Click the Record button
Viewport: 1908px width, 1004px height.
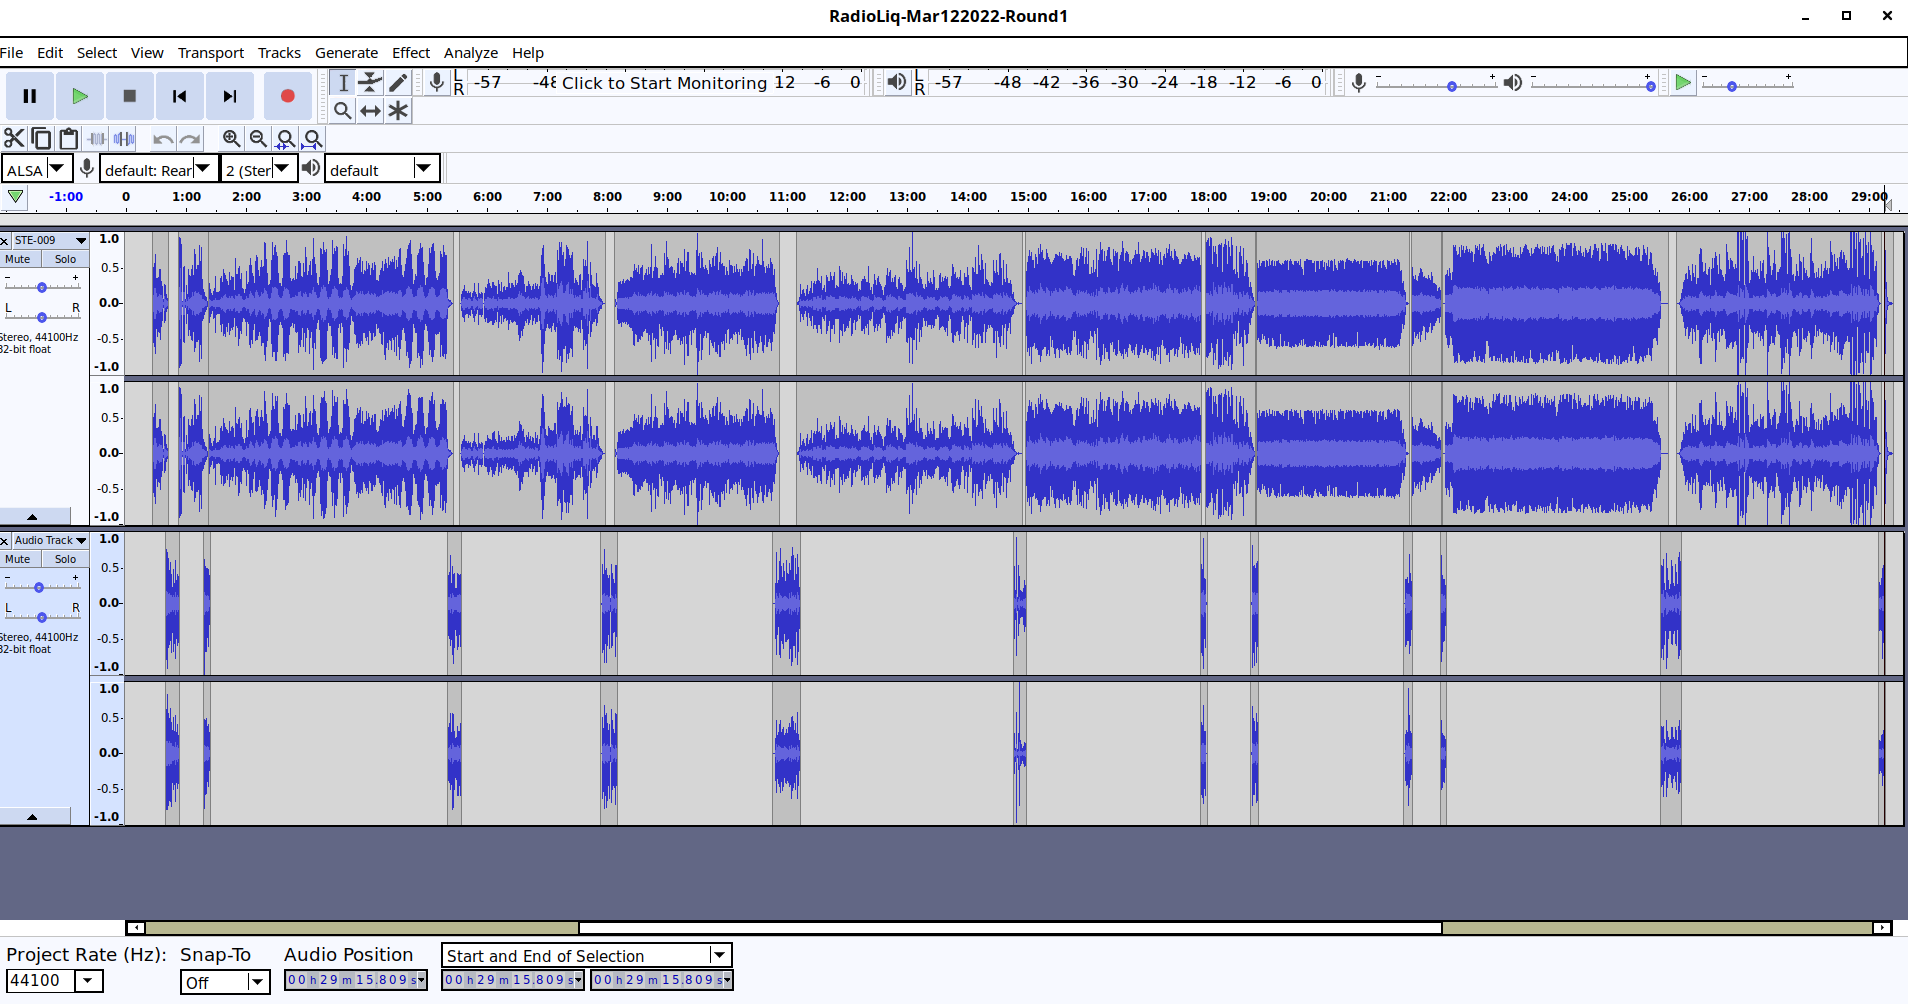pyautogui.click(x=287, y=96)
